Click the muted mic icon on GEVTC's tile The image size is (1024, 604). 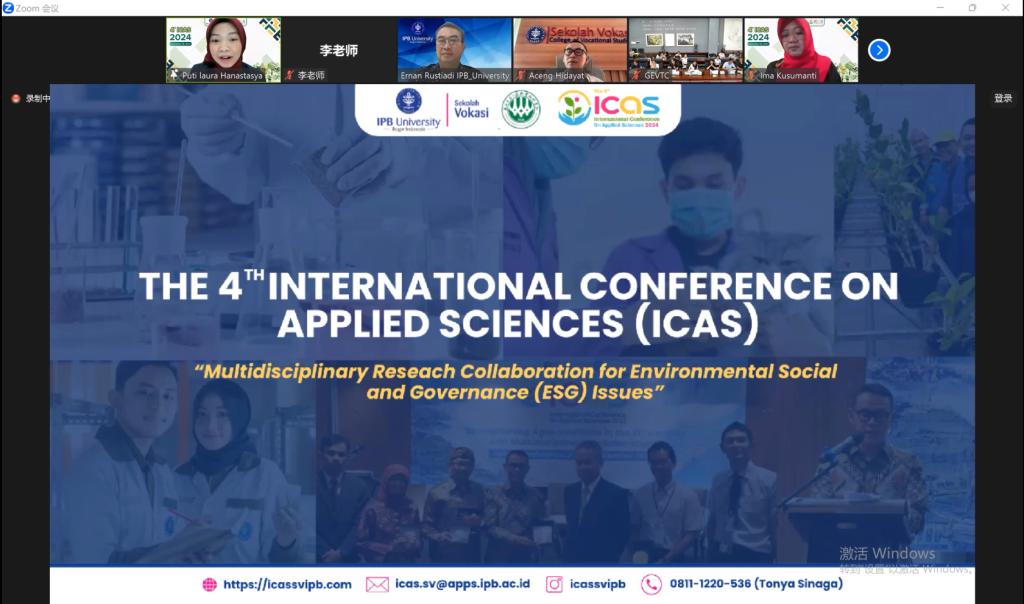[636, 75]
